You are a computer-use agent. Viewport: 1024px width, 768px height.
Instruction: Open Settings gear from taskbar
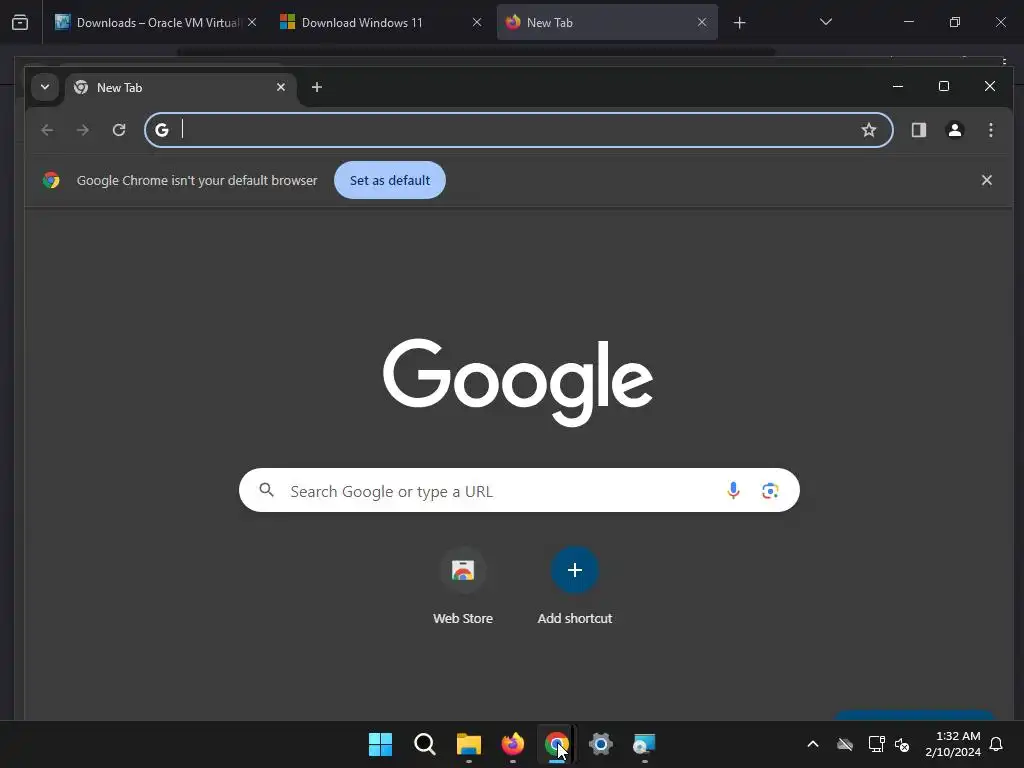coord(601,744)
